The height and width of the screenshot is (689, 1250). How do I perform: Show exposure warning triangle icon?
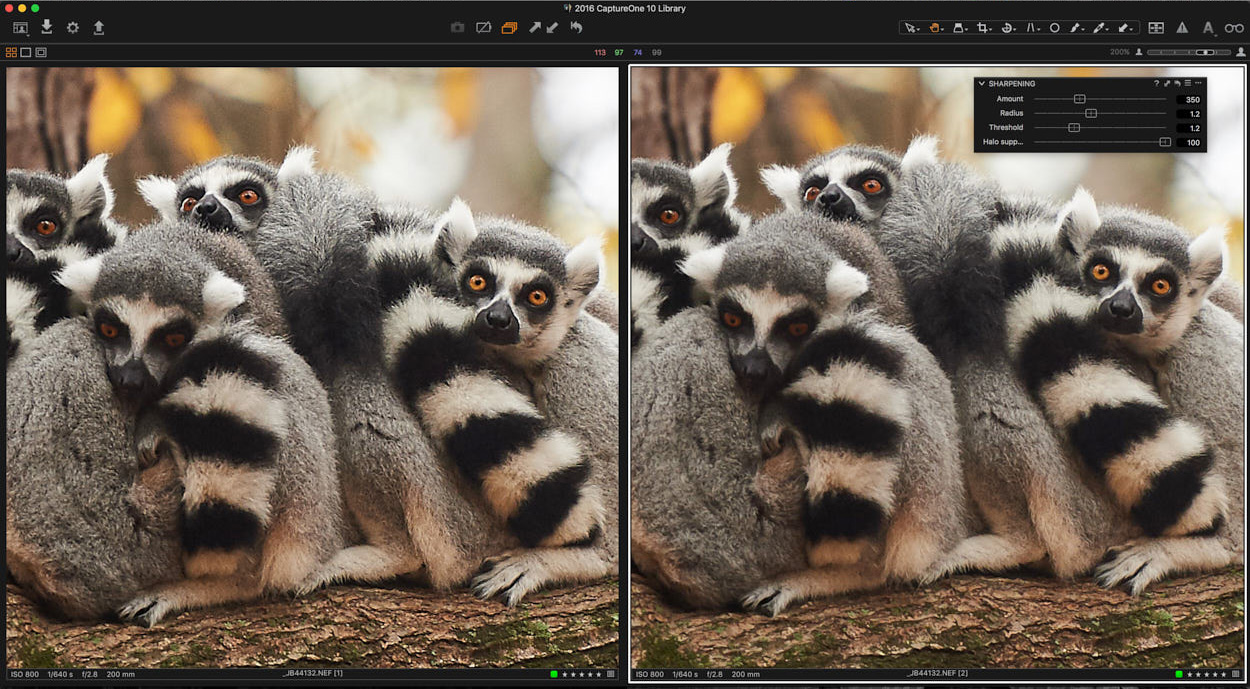(1182, 28)
